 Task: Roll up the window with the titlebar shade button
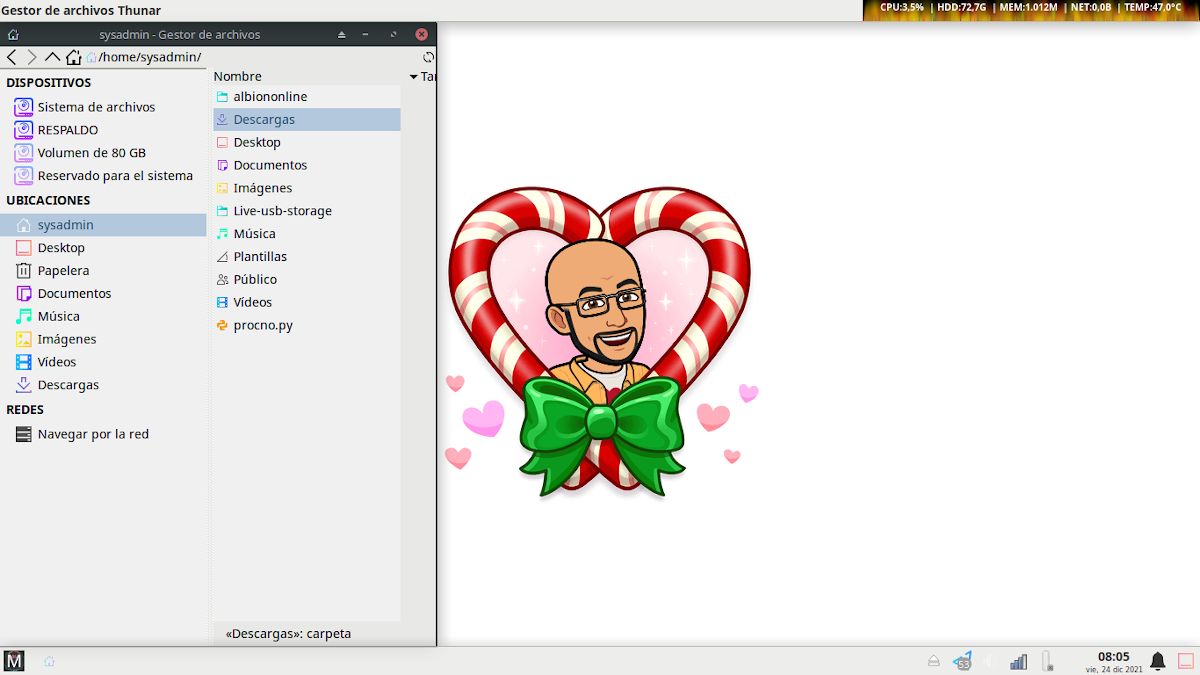pyautogui.click(x=342, y=34)
